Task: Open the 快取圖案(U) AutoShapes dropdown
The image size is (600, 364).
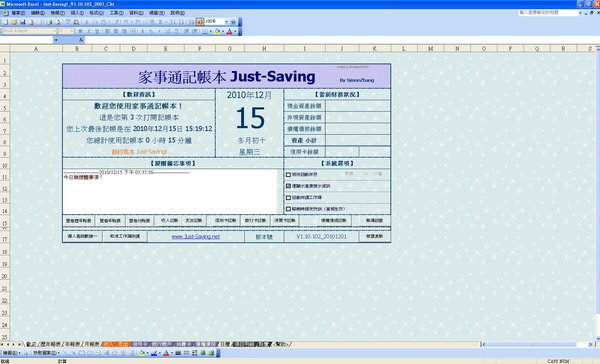Action: coord(46,353)
